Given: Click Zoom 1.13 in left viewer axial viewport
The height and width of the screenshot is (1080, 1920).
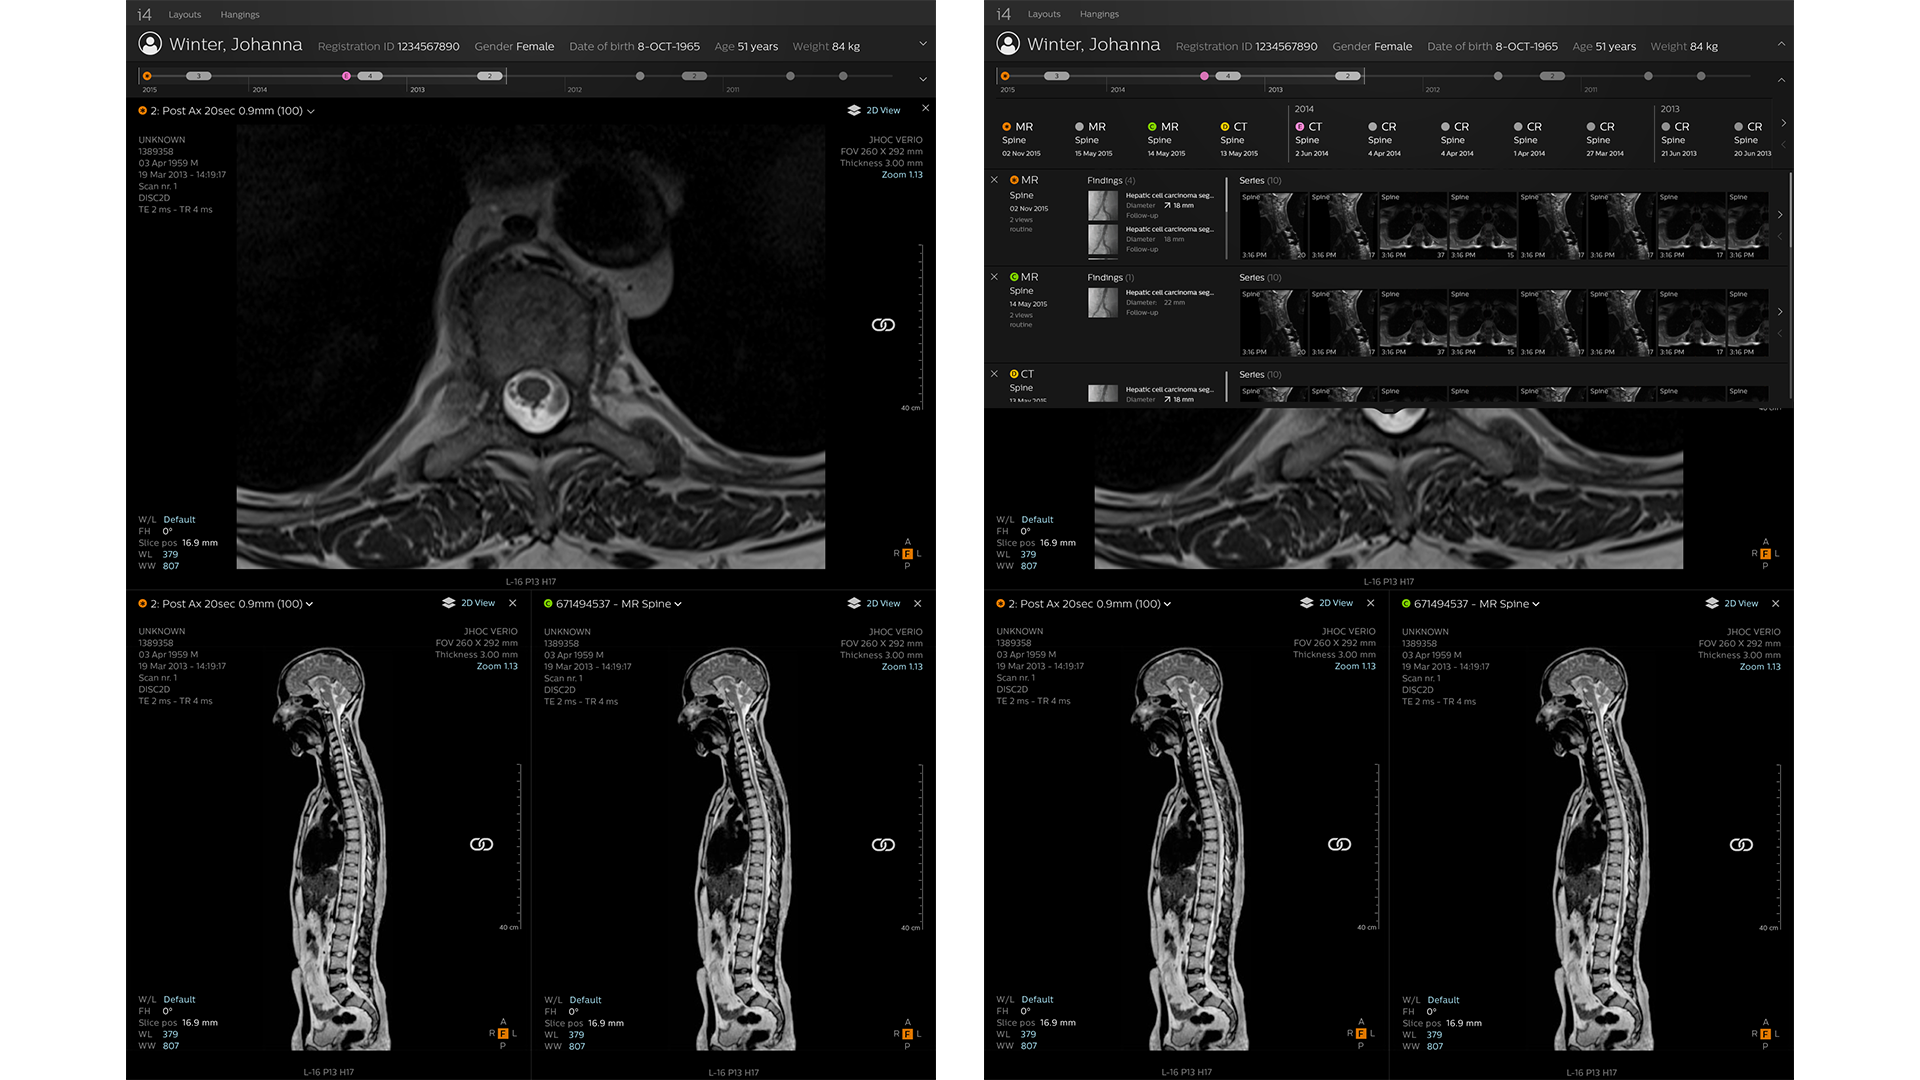Looking at the screenshot, I should [x=902, y=175].
